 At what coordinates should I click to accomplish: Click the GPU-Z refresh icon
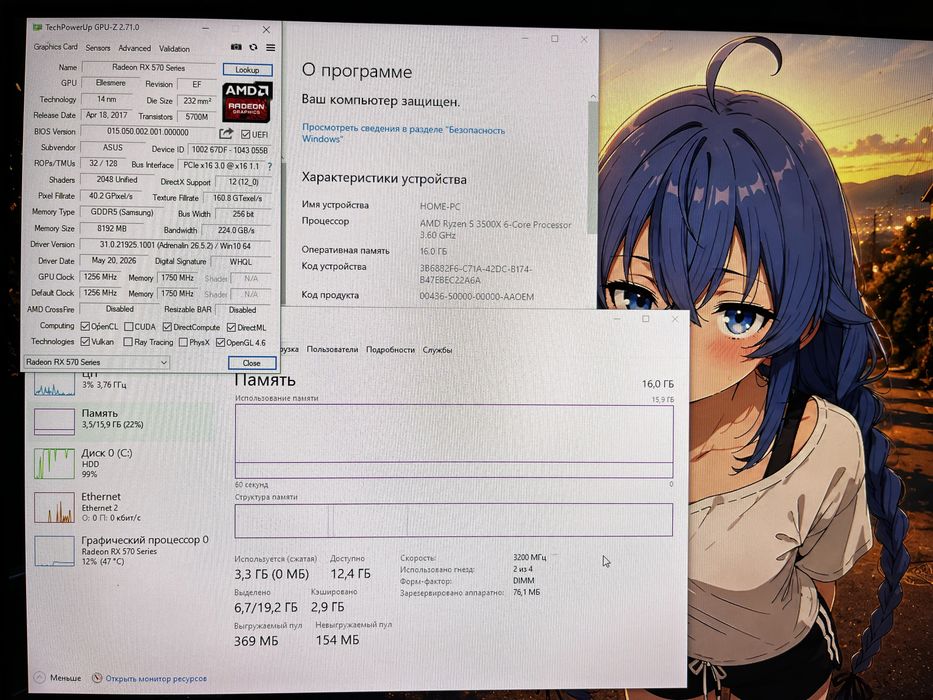(253, 47)
